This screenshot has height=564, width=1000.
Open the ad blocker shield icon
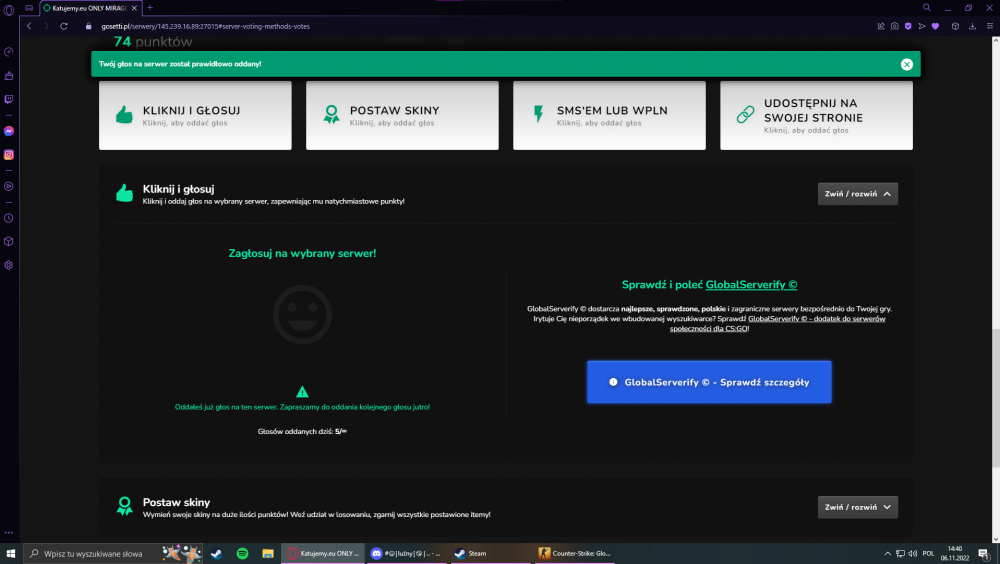click(908, 26)
